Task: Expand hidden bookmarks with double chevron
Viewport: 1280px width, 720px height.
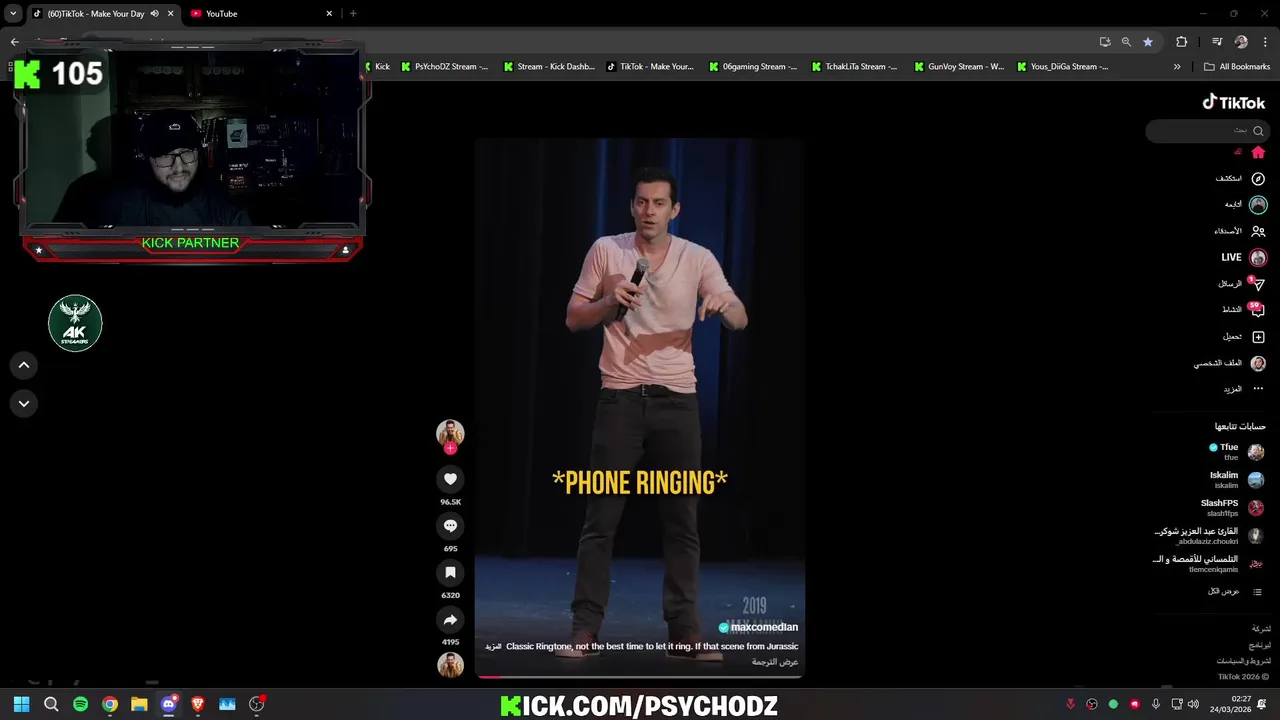Action: coord(1177,67)
